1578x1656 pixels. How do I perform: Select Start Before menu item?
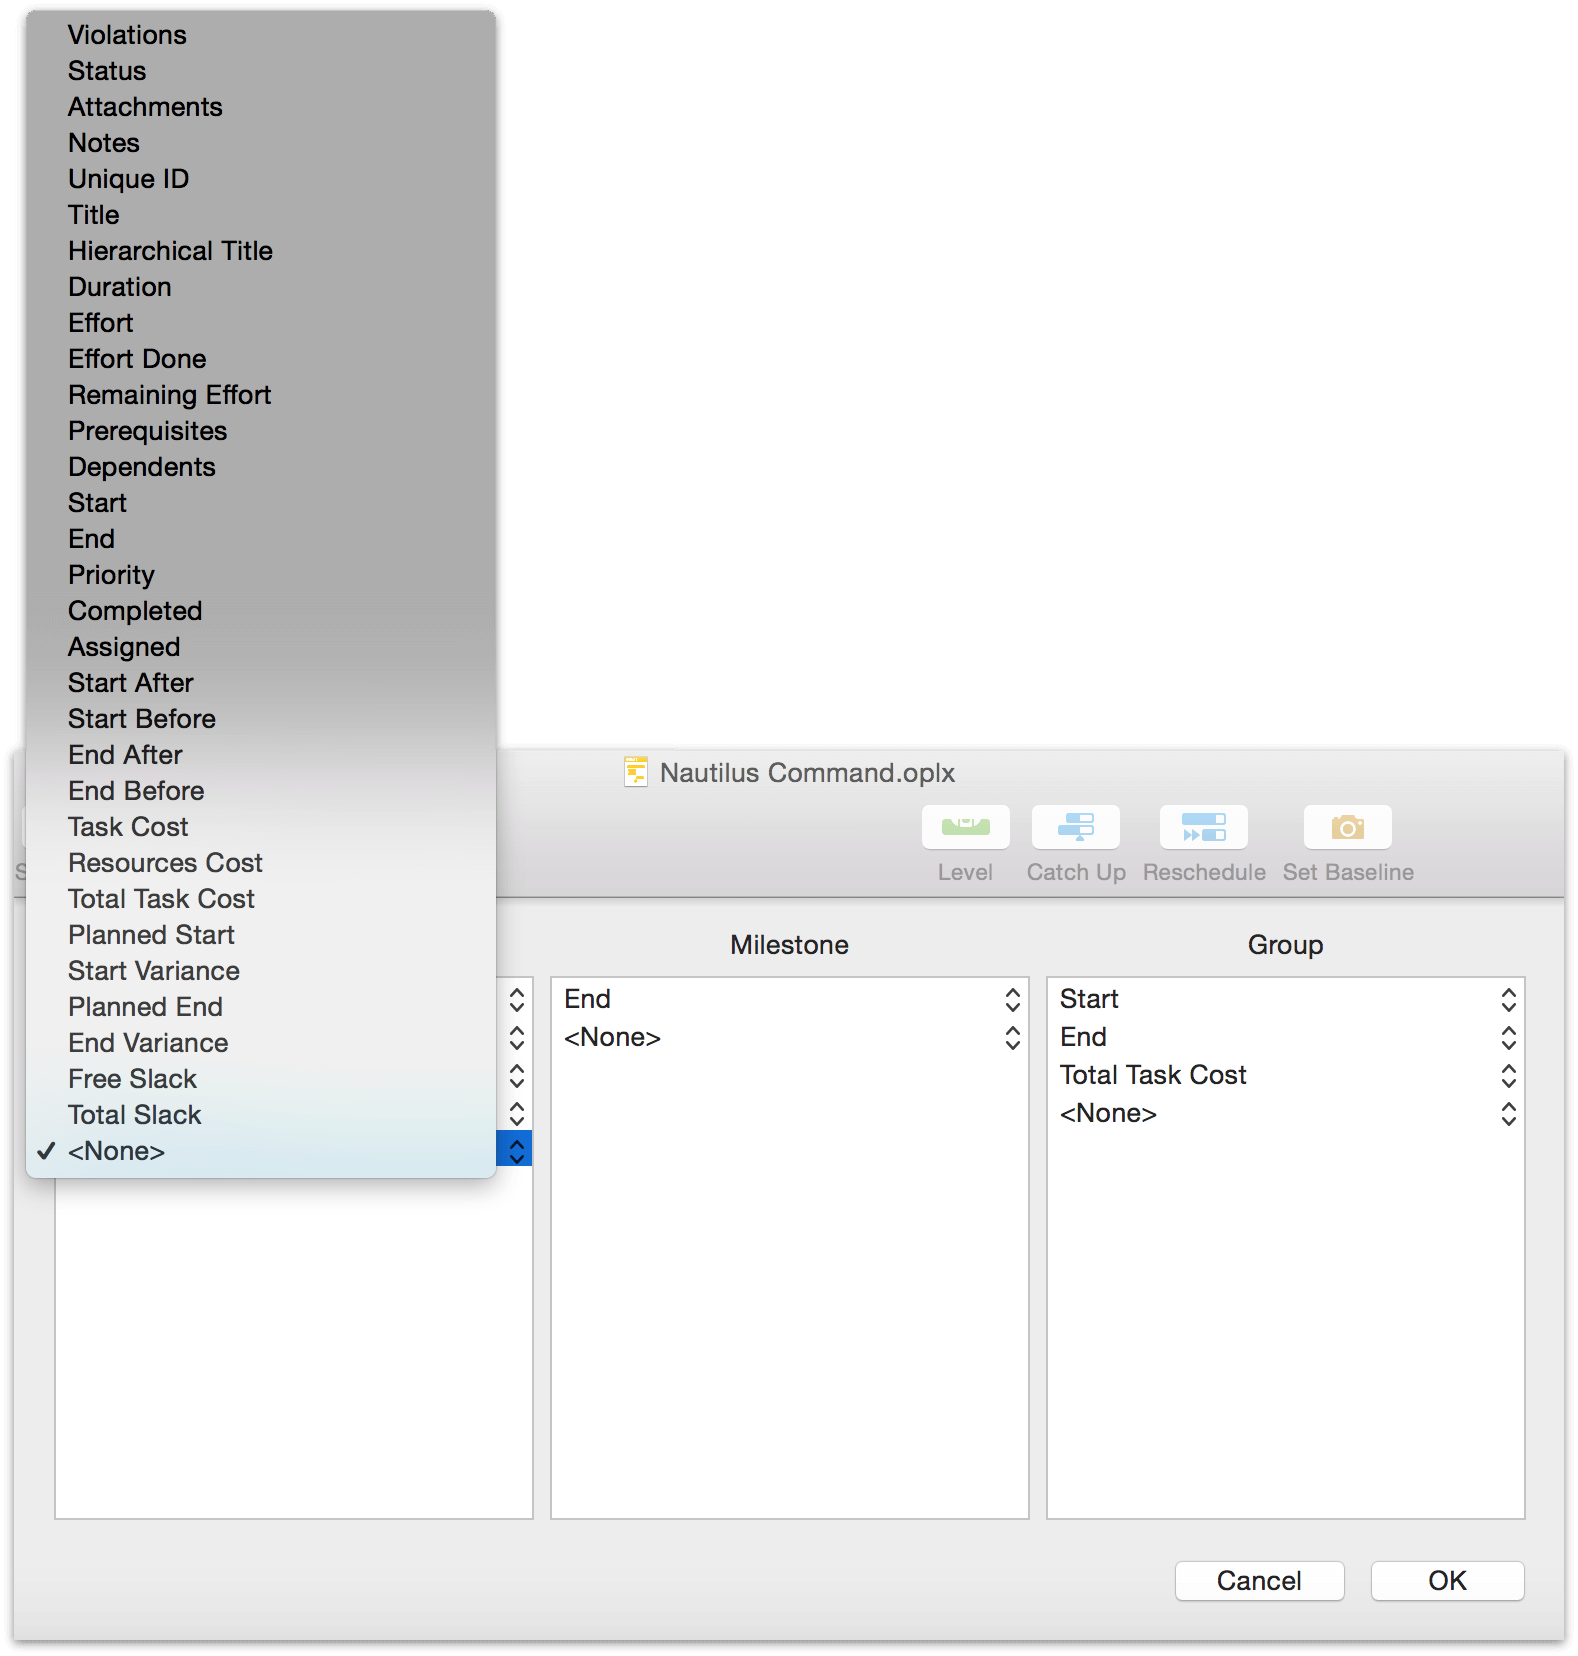coord(261,719)
